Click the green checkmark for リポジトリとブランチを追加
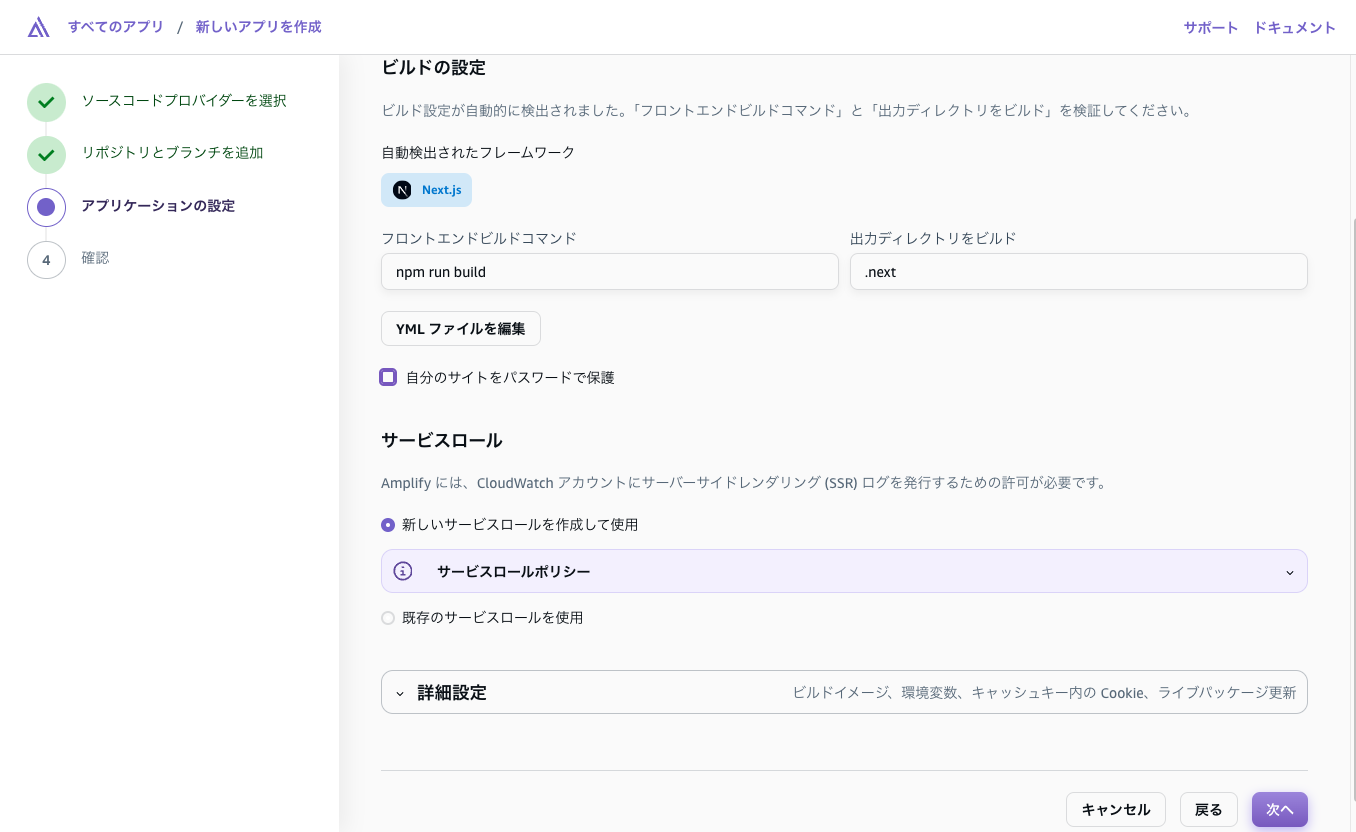The width and height of the screenshot is (1356, 832). coord(46,154)
